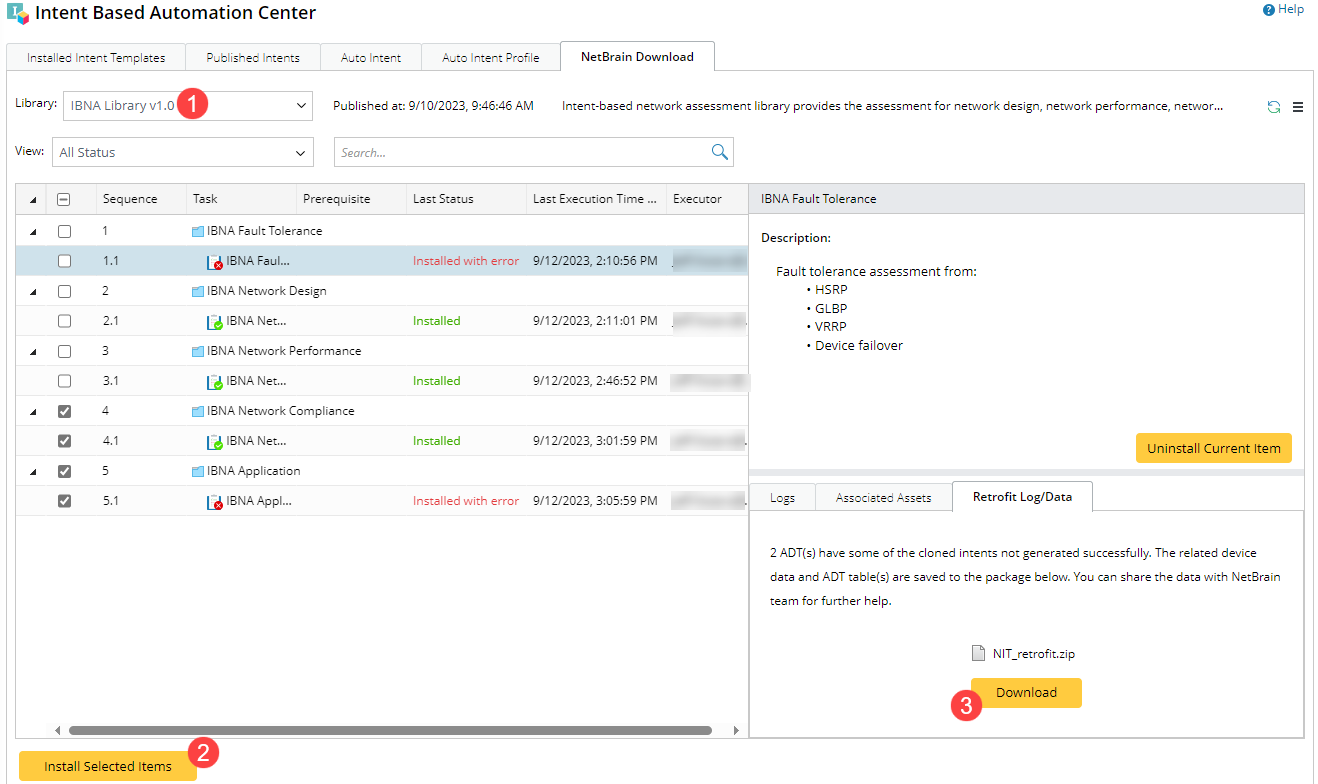Open the Library dropdown

coord(188,106)
